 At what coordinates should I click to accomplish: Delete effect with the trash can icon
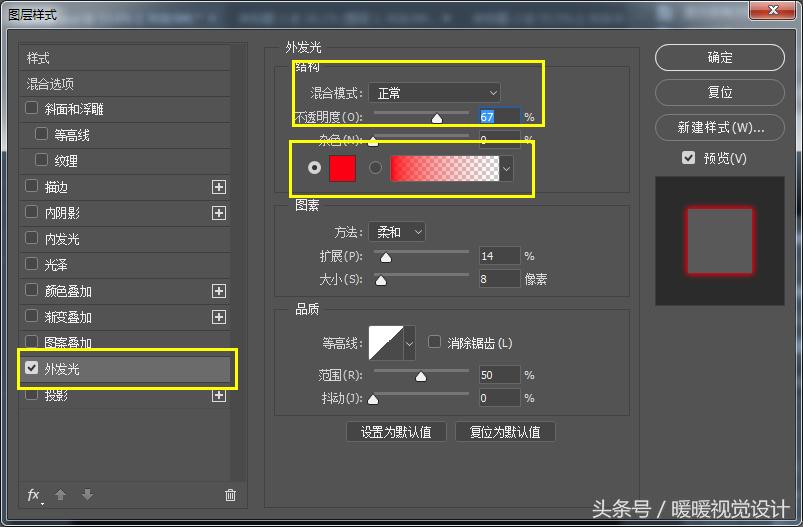pyautogui.click(x=230, y=495)
